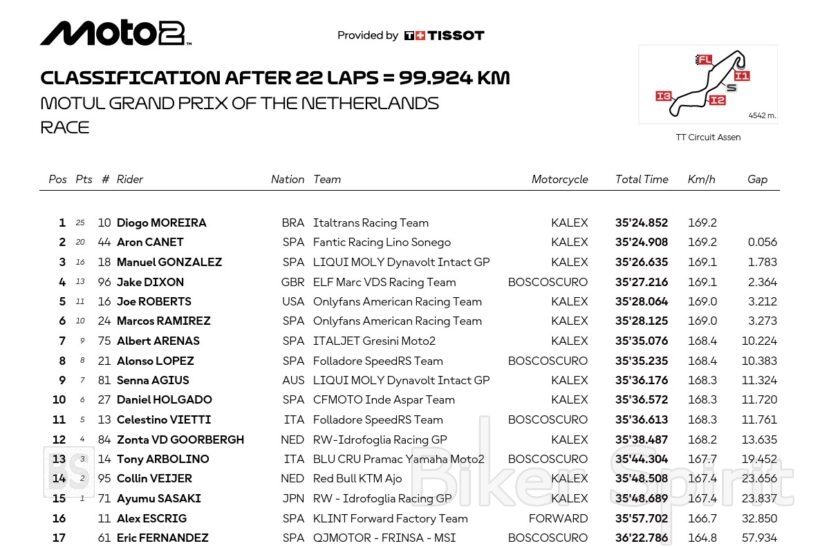The width and height of the screenshot is (820, 548).
Task: Select the I3 sector marker on map
Action: [x=663, y=96]
